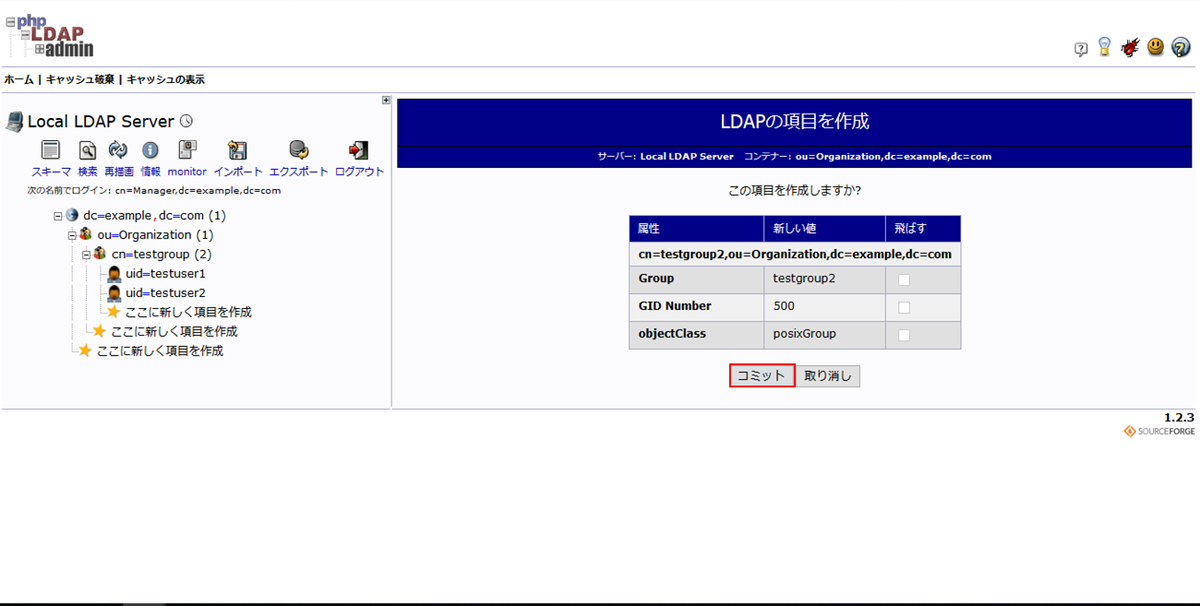Click the キャッシュ破棄 menu item
The height and width of the screenshot is (606, 1200).
(x=77, y=79)
